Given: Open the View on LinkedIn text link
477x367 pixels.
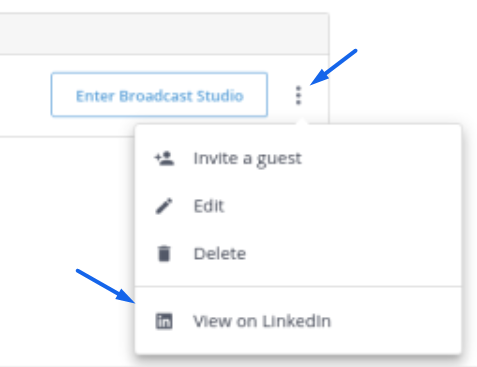Looking at the screenshot, I should [262, 321].
